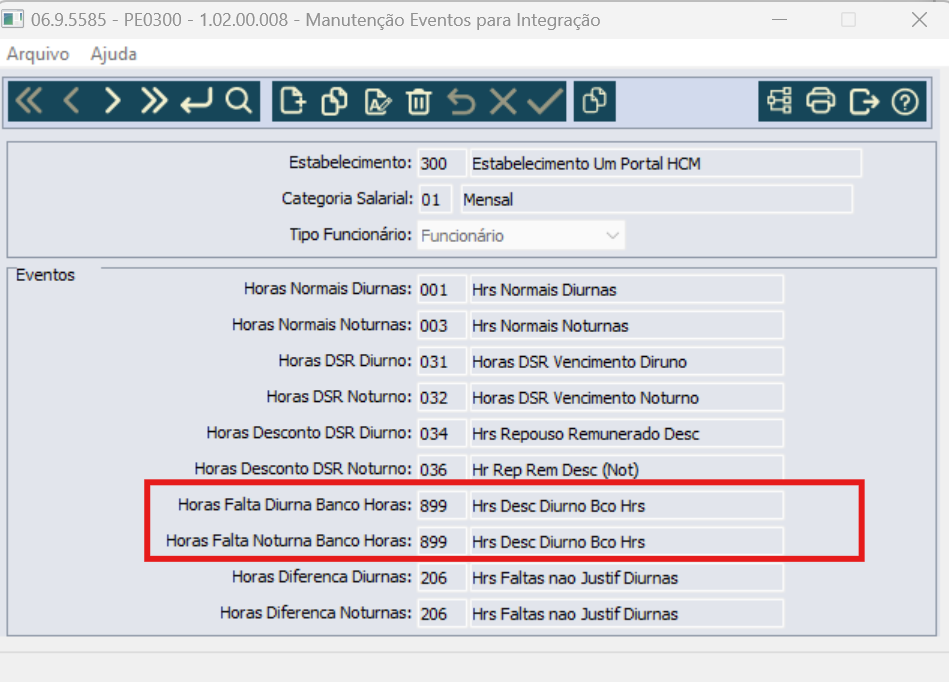Click the undo arrow icon
The width and height of the screenshot is (949, 682).
click(x=461, y=101)
